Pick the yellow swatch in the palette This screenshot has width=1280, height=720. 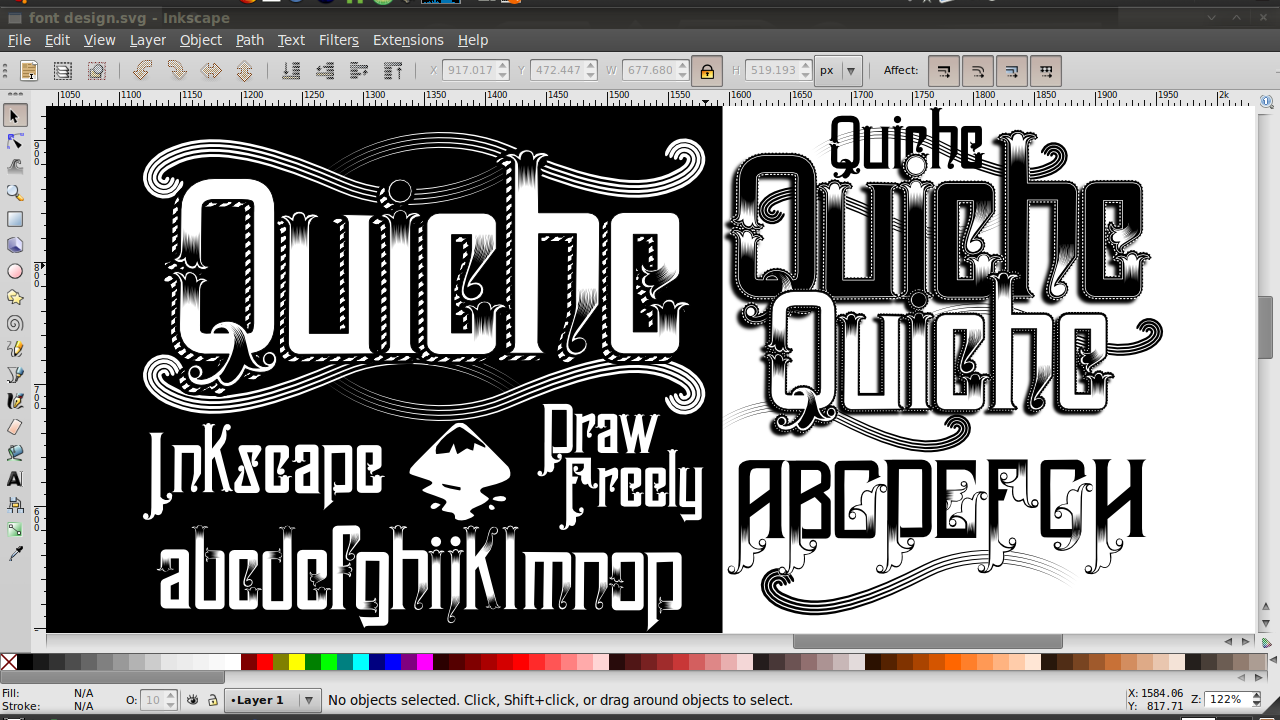pos(297,662)
